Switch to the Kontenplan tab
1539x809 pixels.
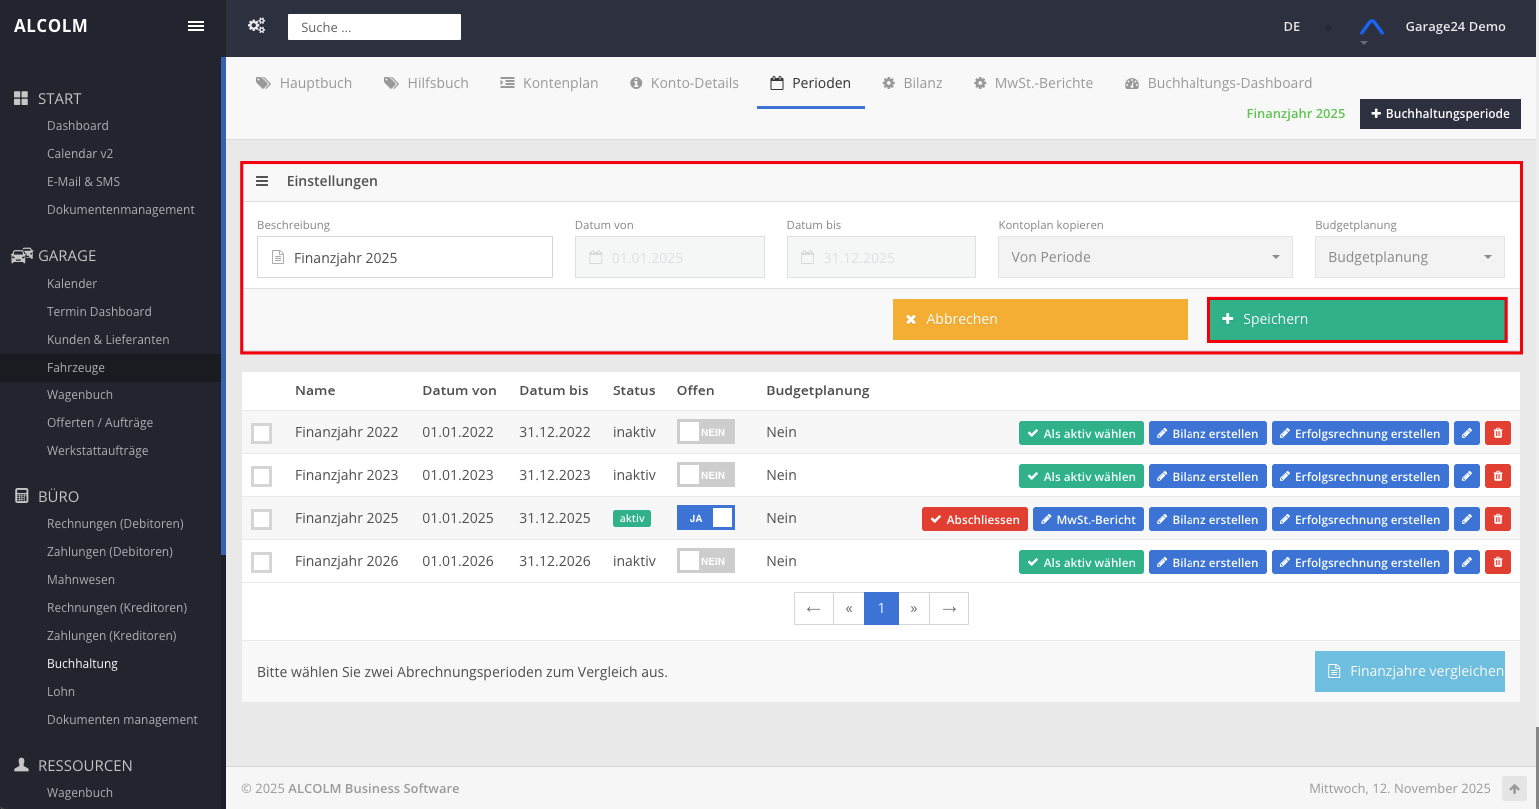(549, 83)
